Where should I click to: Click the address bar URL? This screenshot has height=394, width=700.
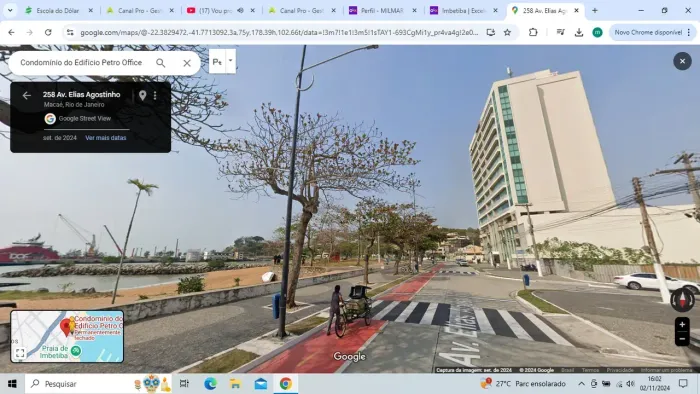pos(279,32)
